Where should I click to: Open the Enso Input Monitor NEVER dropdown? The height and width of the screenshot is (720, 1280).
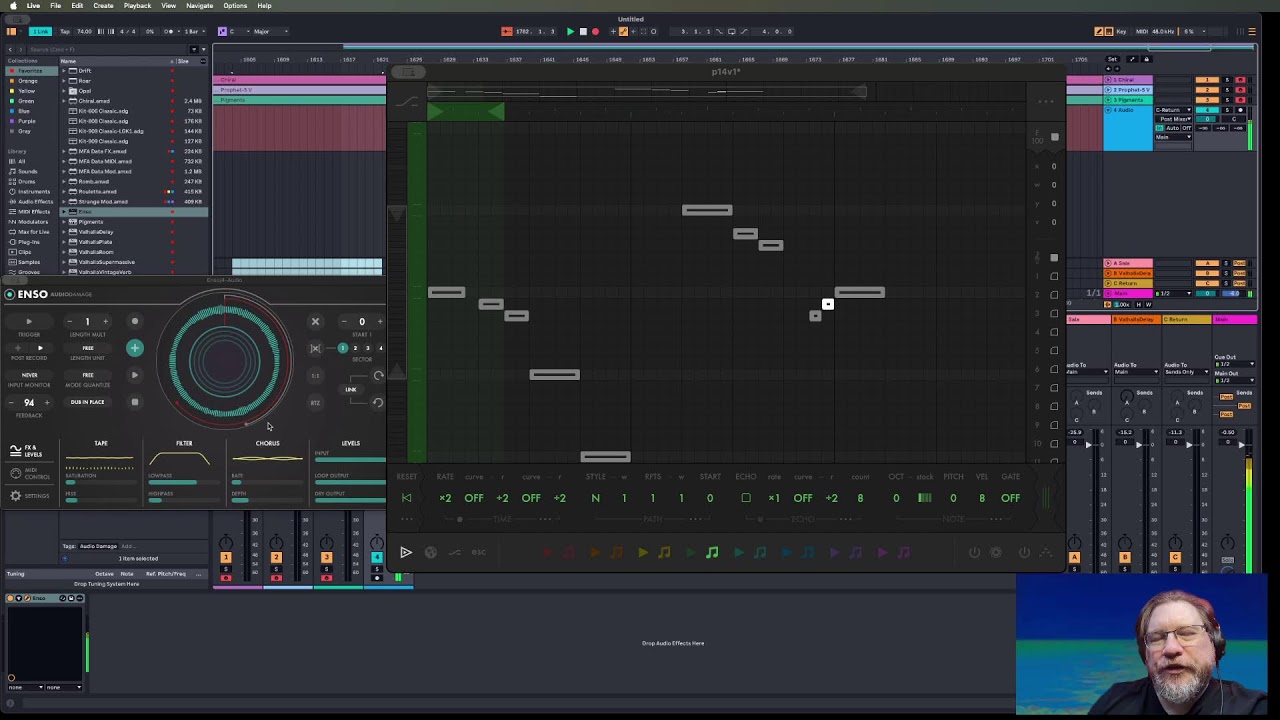pos(29,375)
